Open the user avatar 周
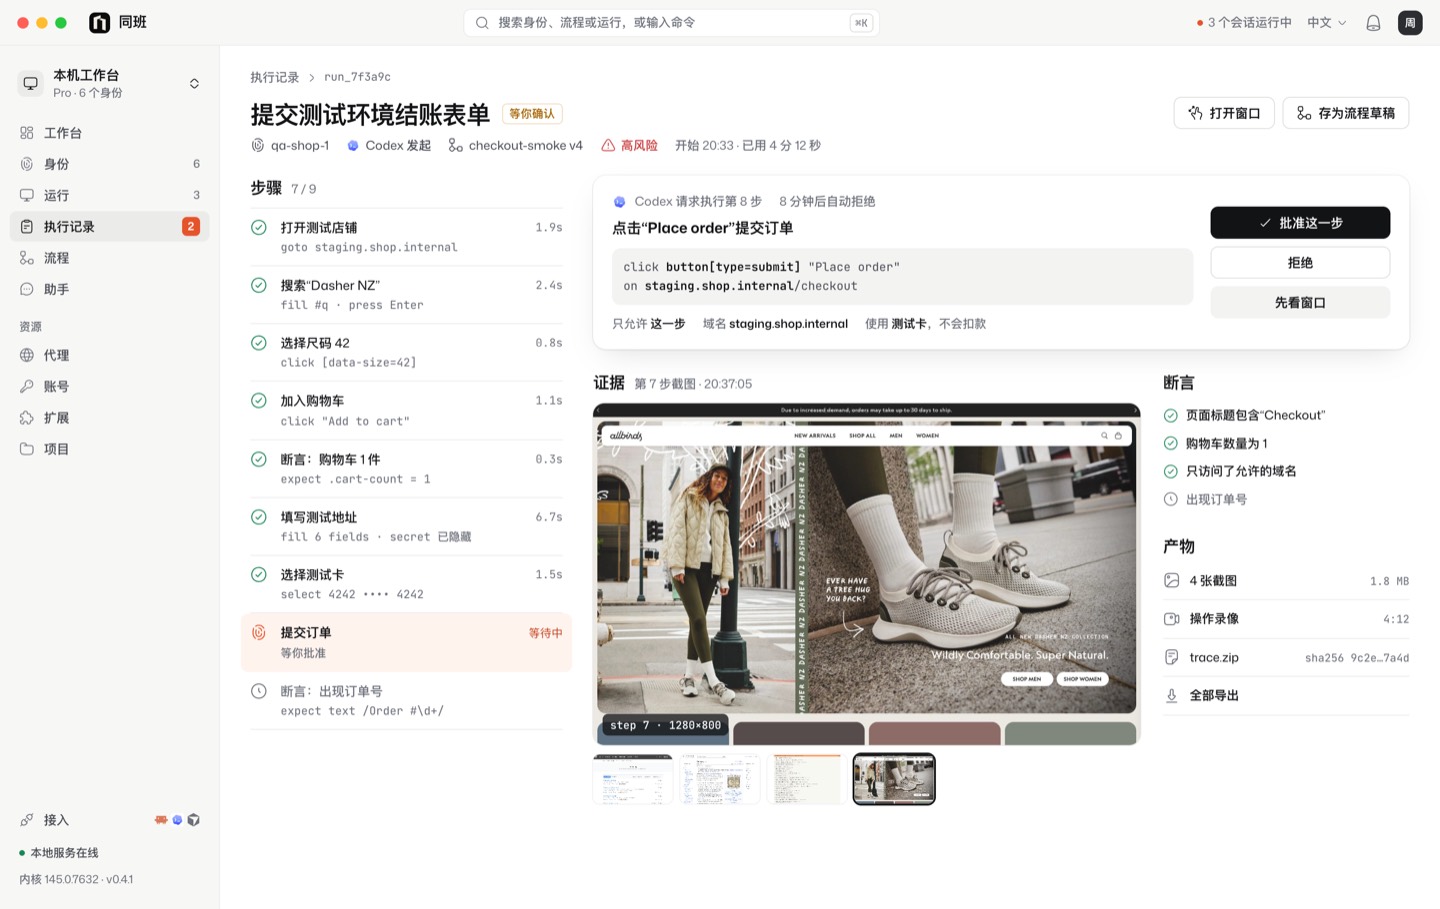 coord(1410,23)
